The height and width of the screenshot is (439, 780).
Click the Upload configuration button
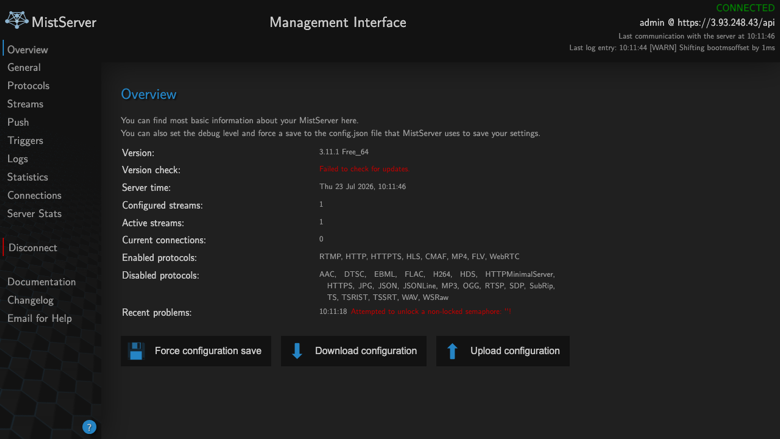click(x=503, y=351)
